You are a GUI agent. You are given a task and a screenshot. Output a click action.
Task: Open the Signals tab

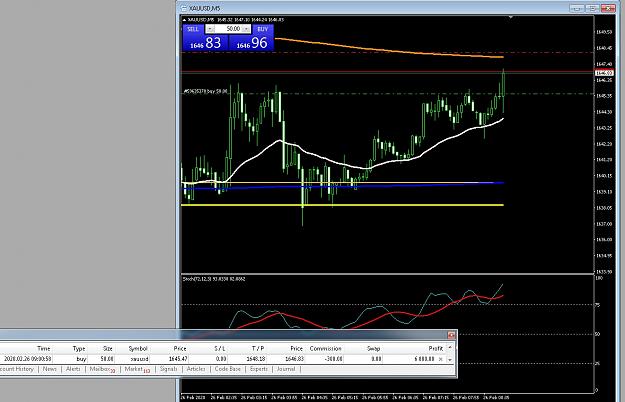(x=168, y=369)
